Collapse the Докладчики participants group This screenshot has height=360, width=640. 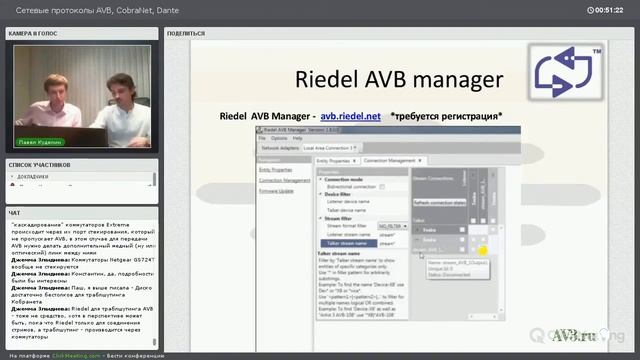coord(12,177)
